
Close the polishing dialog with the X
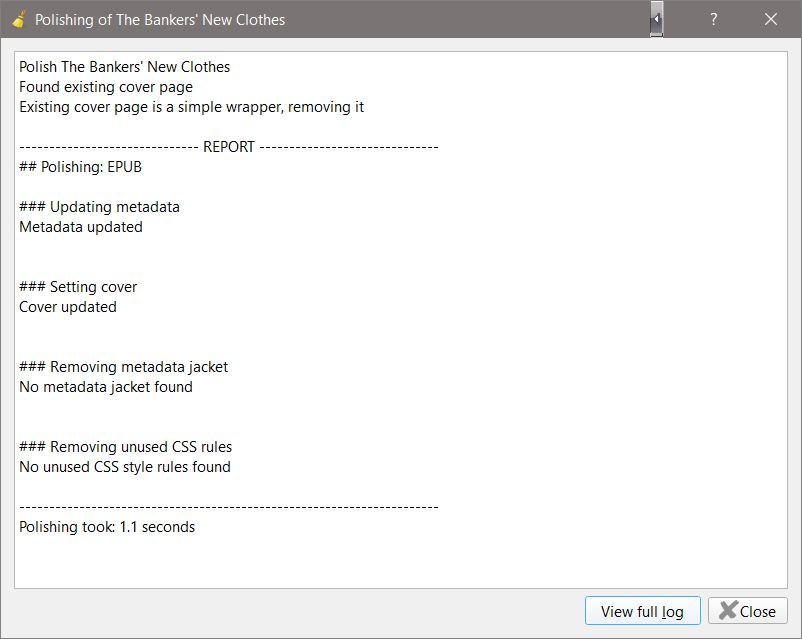click(x=771, y=19)
